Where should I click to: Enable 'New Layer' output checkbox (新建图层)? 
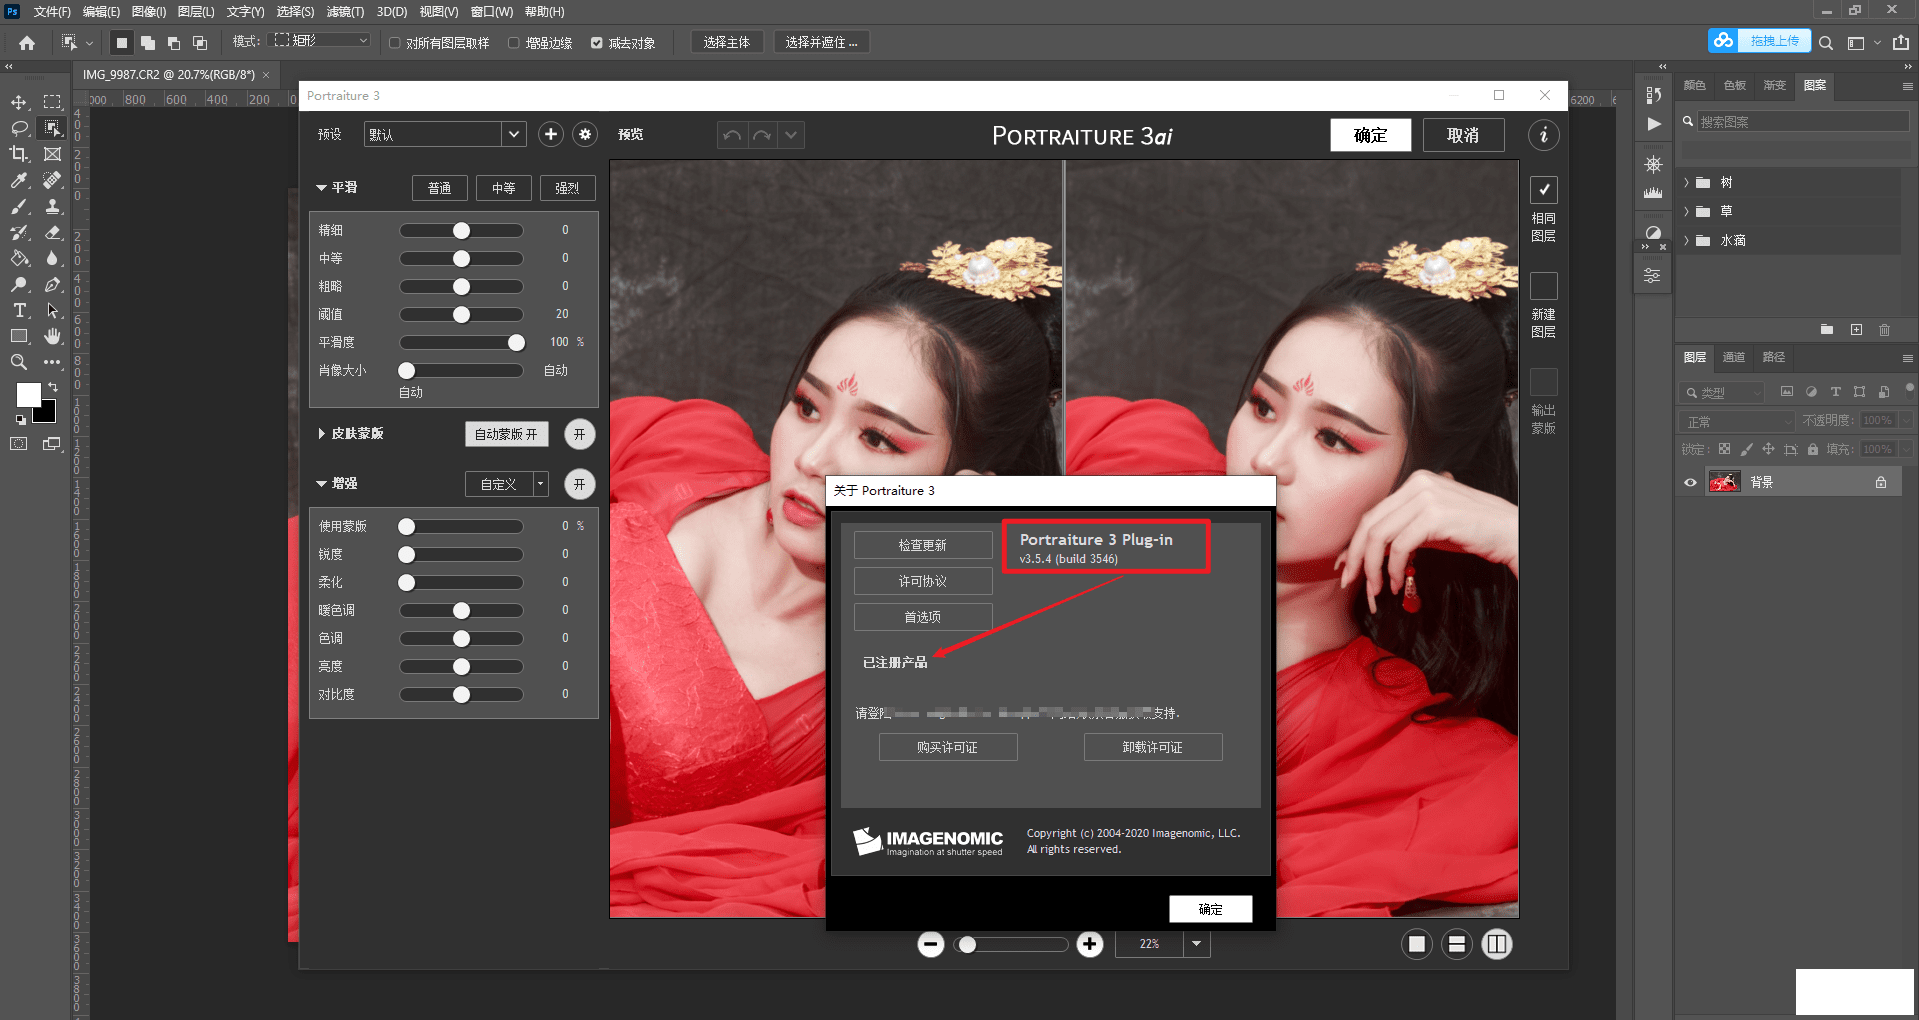pyautogui.click(x=1544, y=286)
